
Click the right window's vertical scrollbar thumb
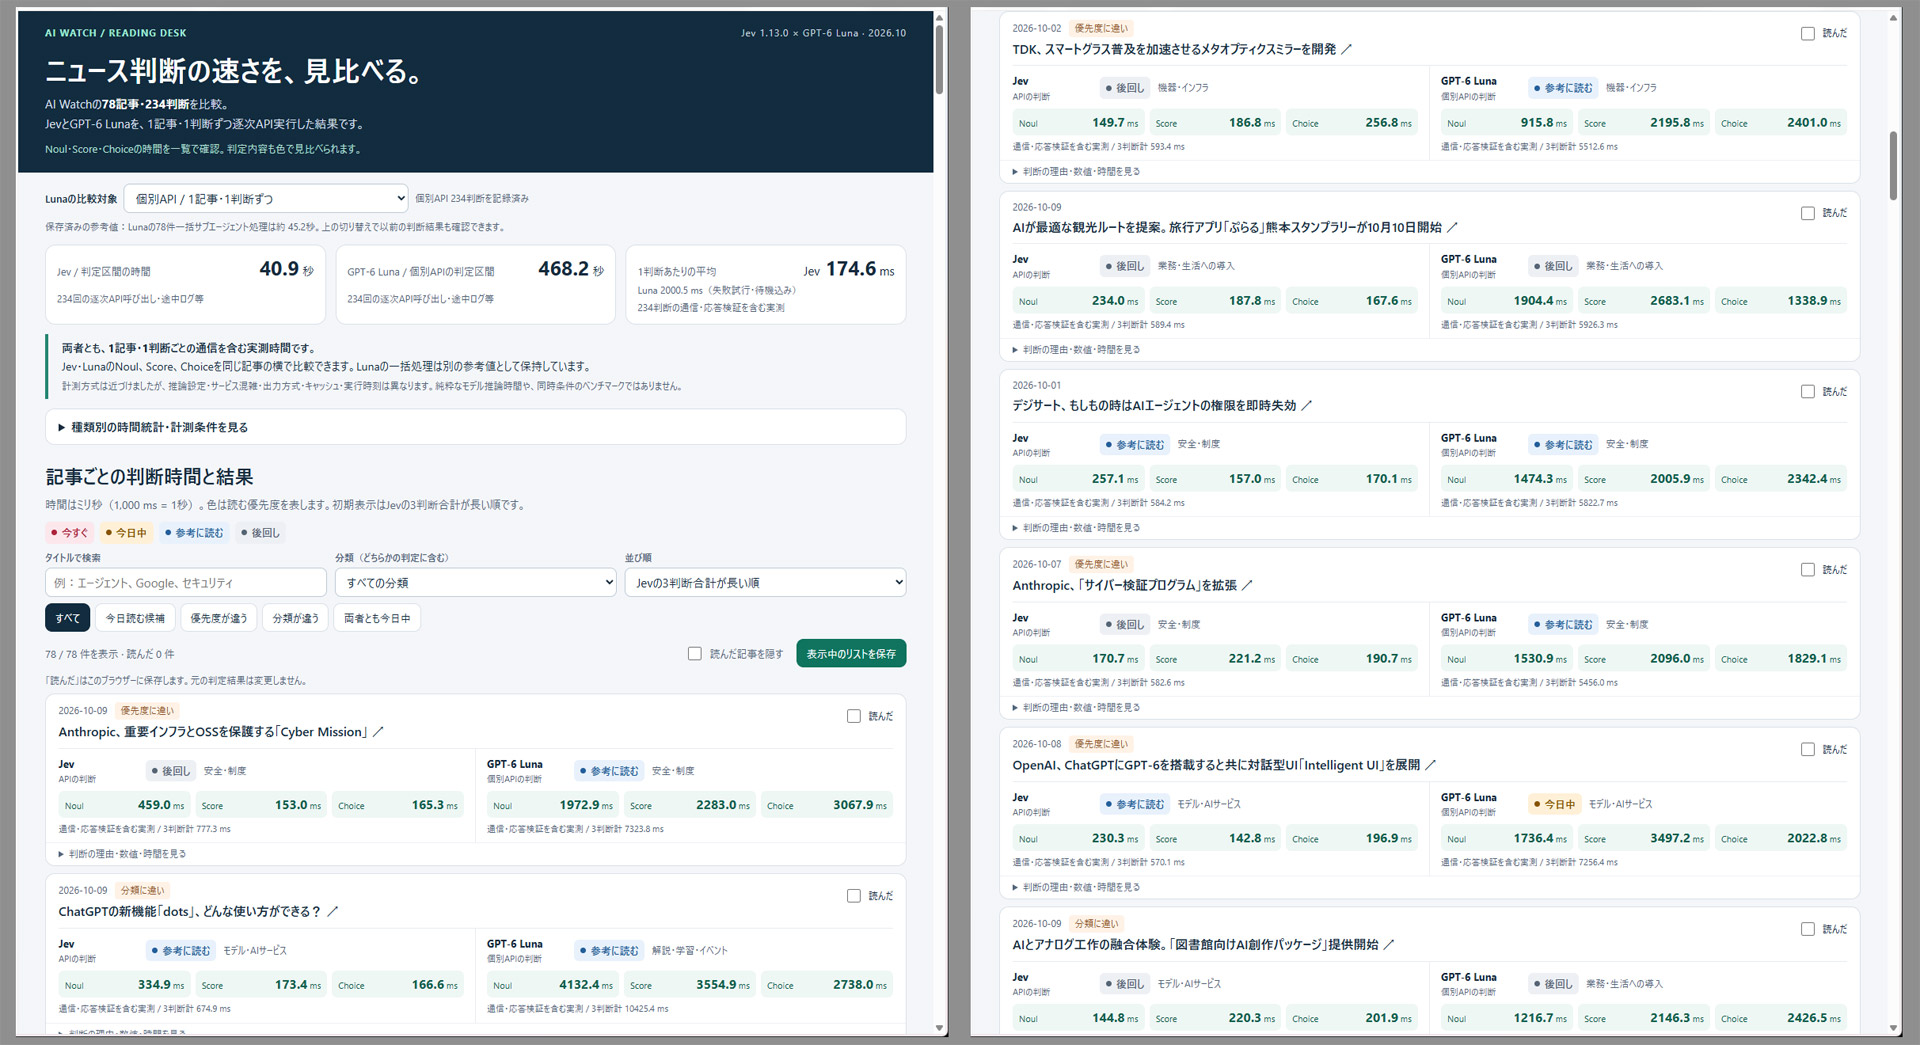1894,166
